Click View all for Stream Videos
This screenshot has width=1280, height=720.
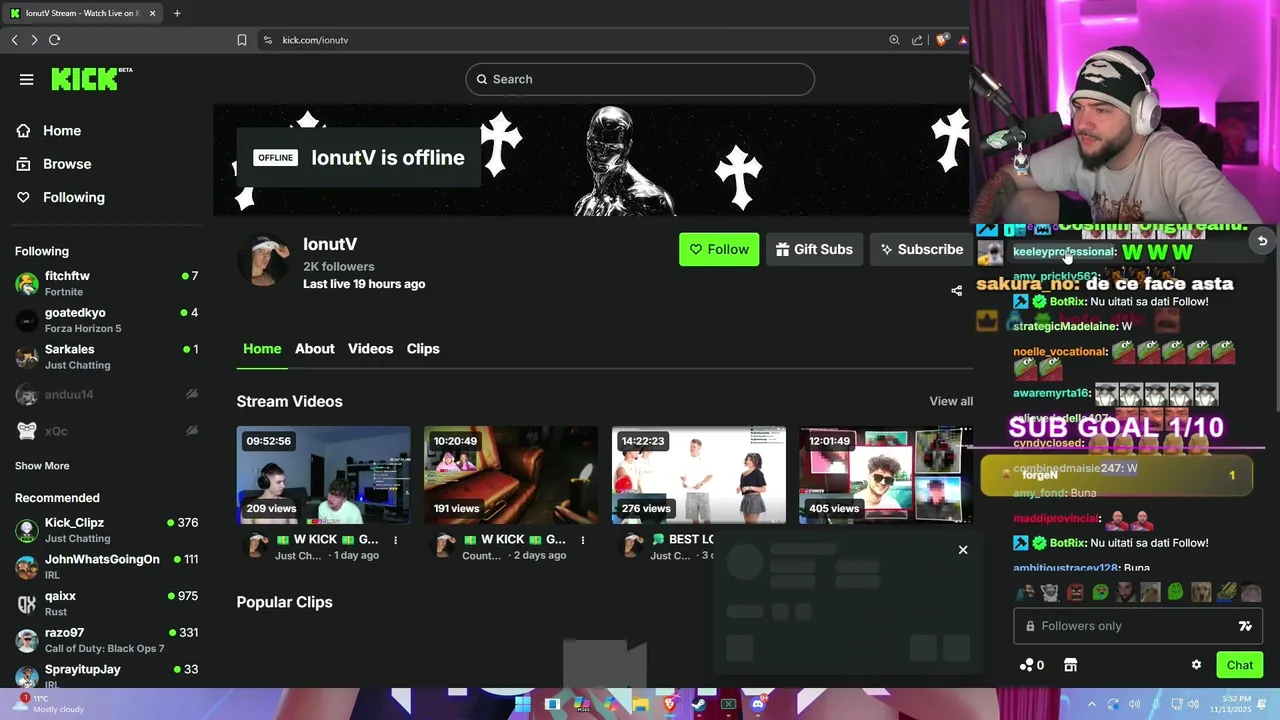[951, 401]
